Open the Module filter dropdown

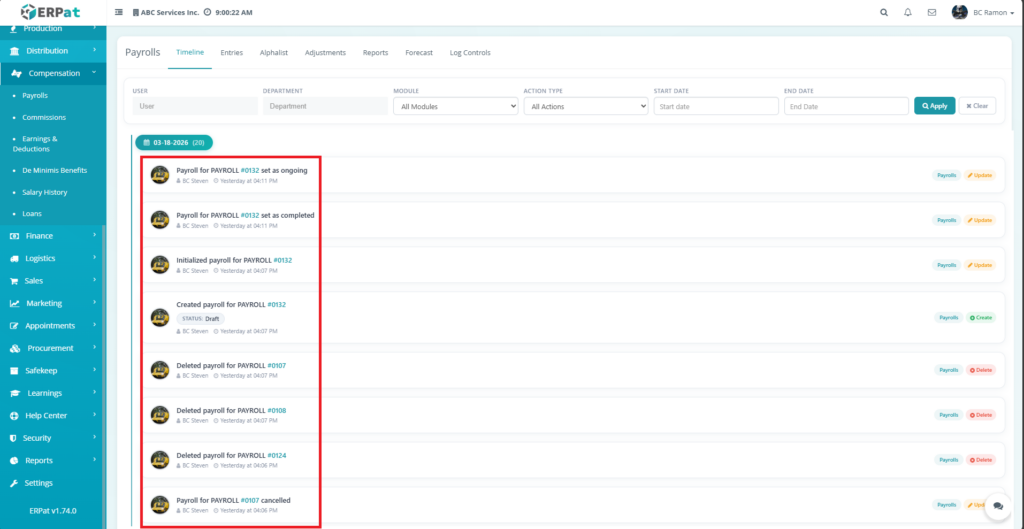click(x=455, y=106)
